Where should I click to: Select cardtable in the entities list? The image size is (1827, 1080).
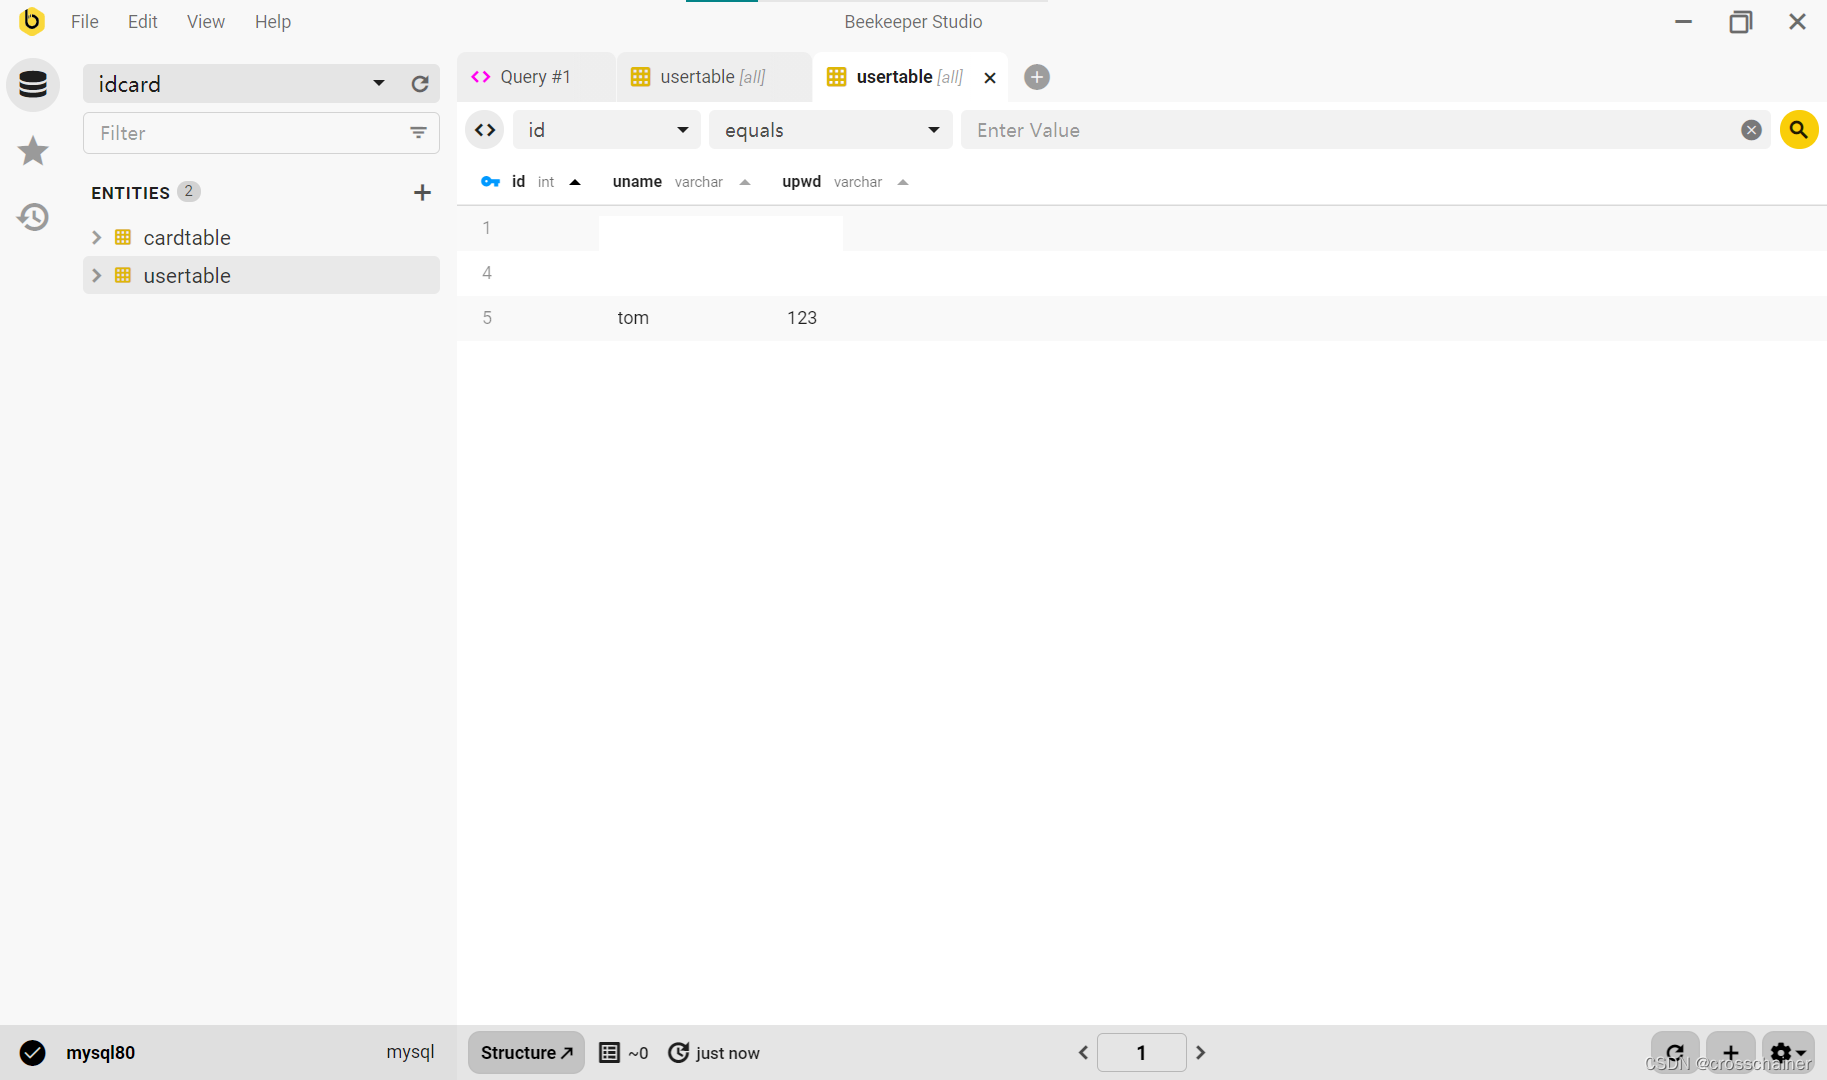click(x=187, y=237)
